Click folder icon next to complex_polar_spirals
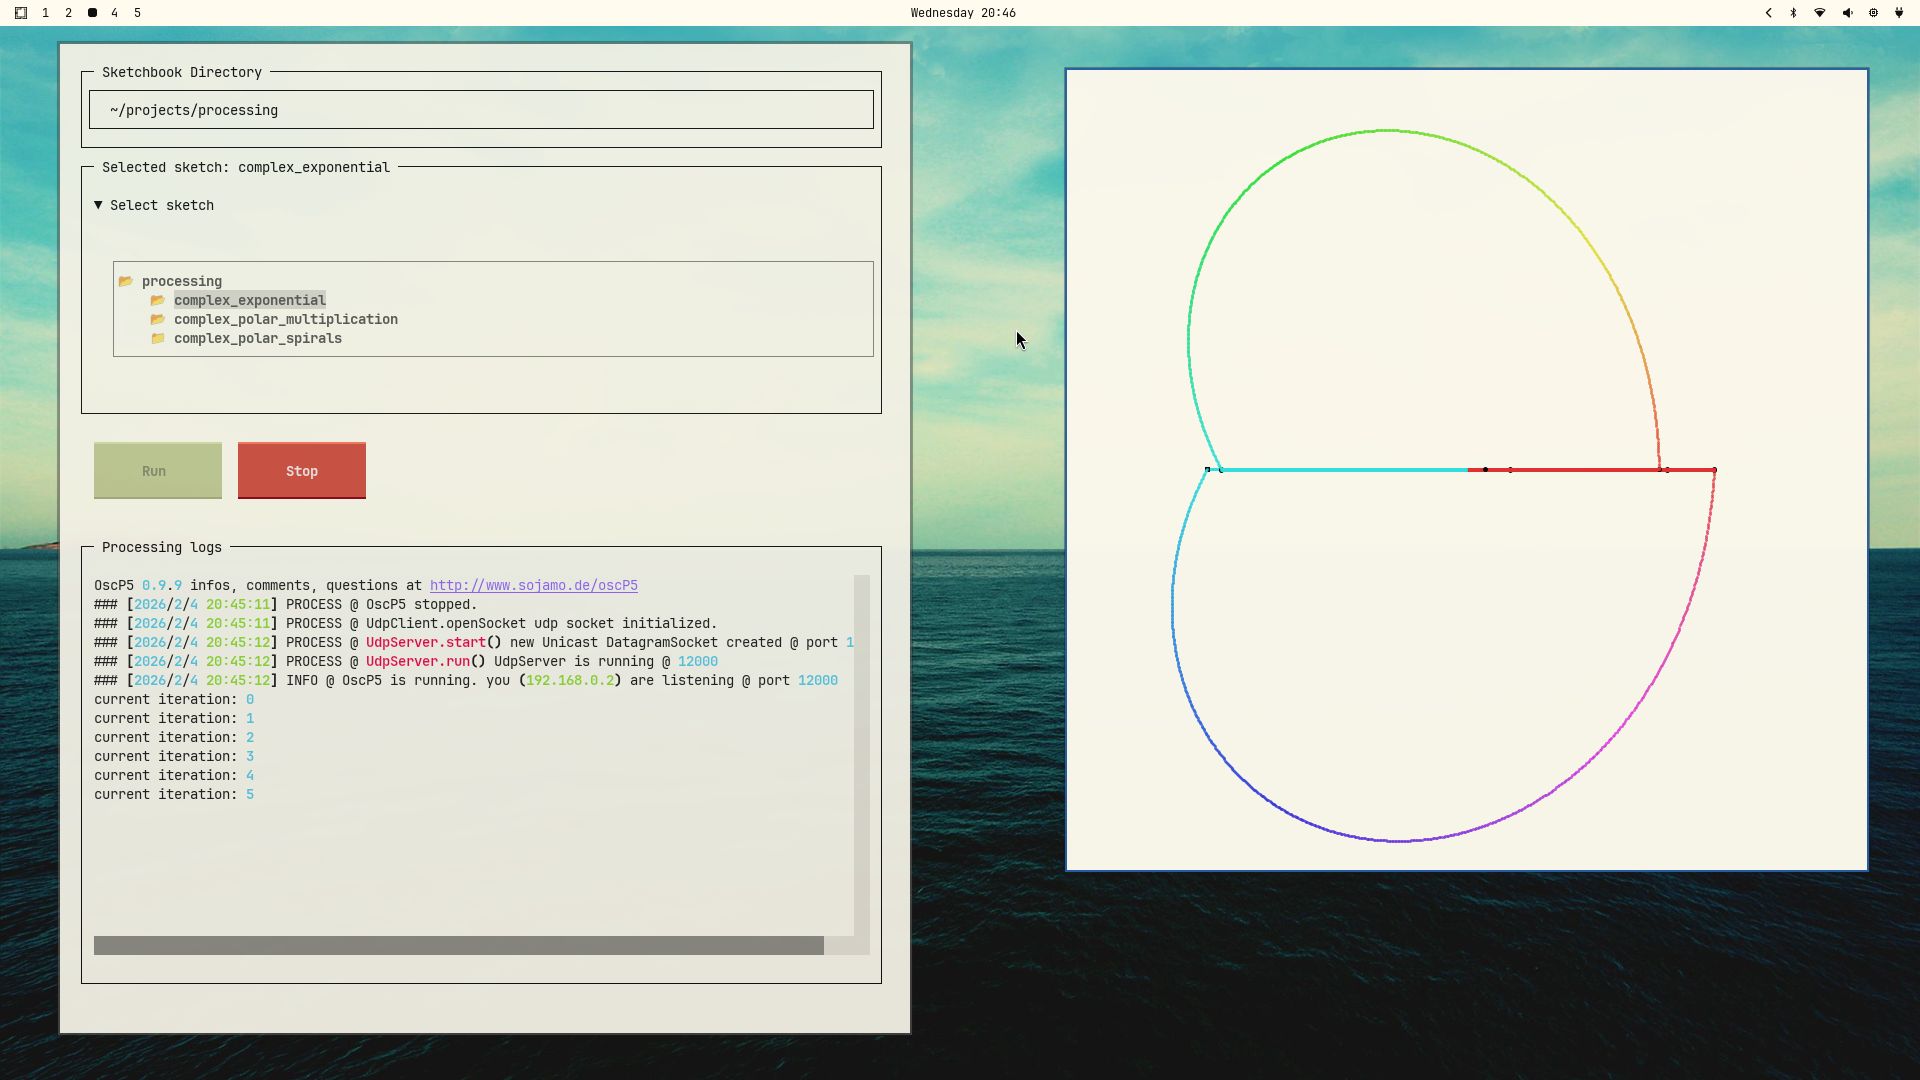This screenshot has height=1080, width=1920. (x=157, y=338)
